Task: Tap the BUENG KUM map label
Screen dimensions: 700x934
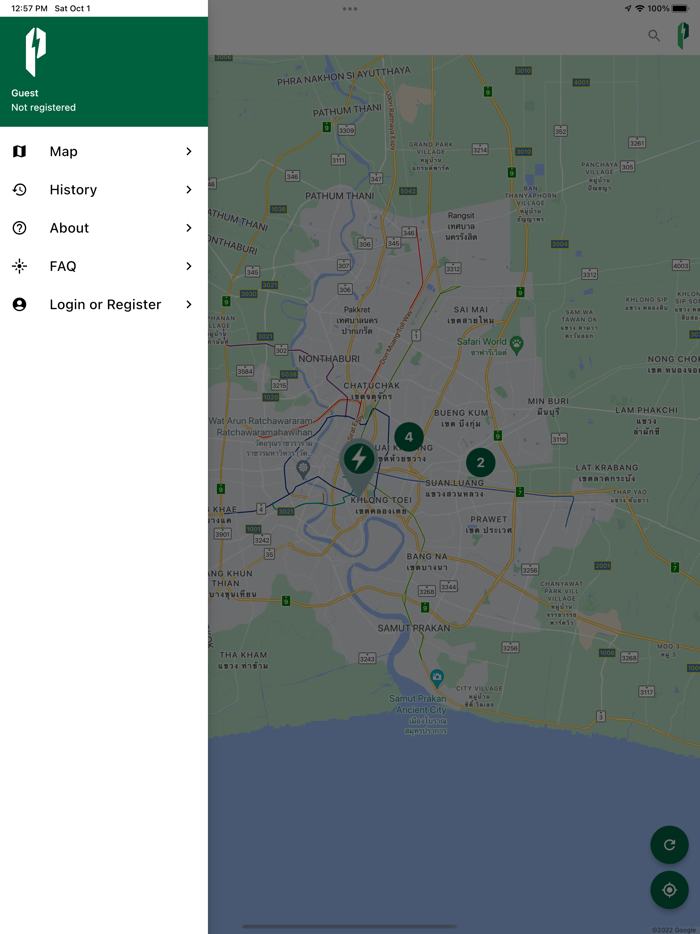Action: [461, 413]
